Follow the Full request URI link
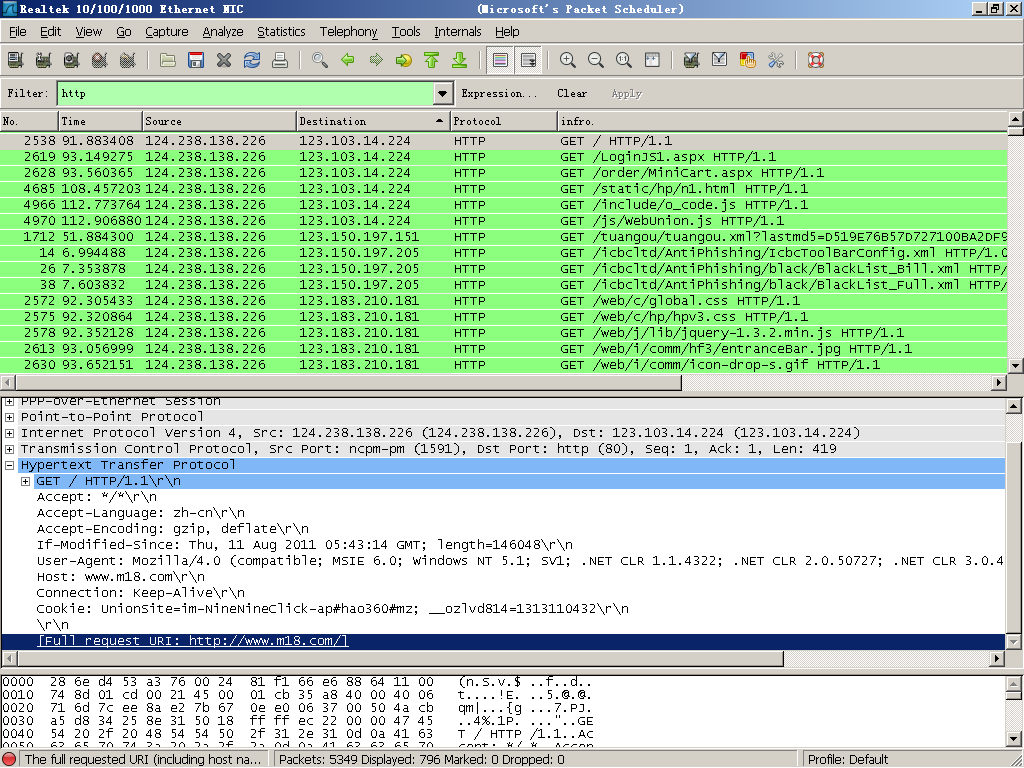The image size is (1024, 768). [x=193, y=641]
